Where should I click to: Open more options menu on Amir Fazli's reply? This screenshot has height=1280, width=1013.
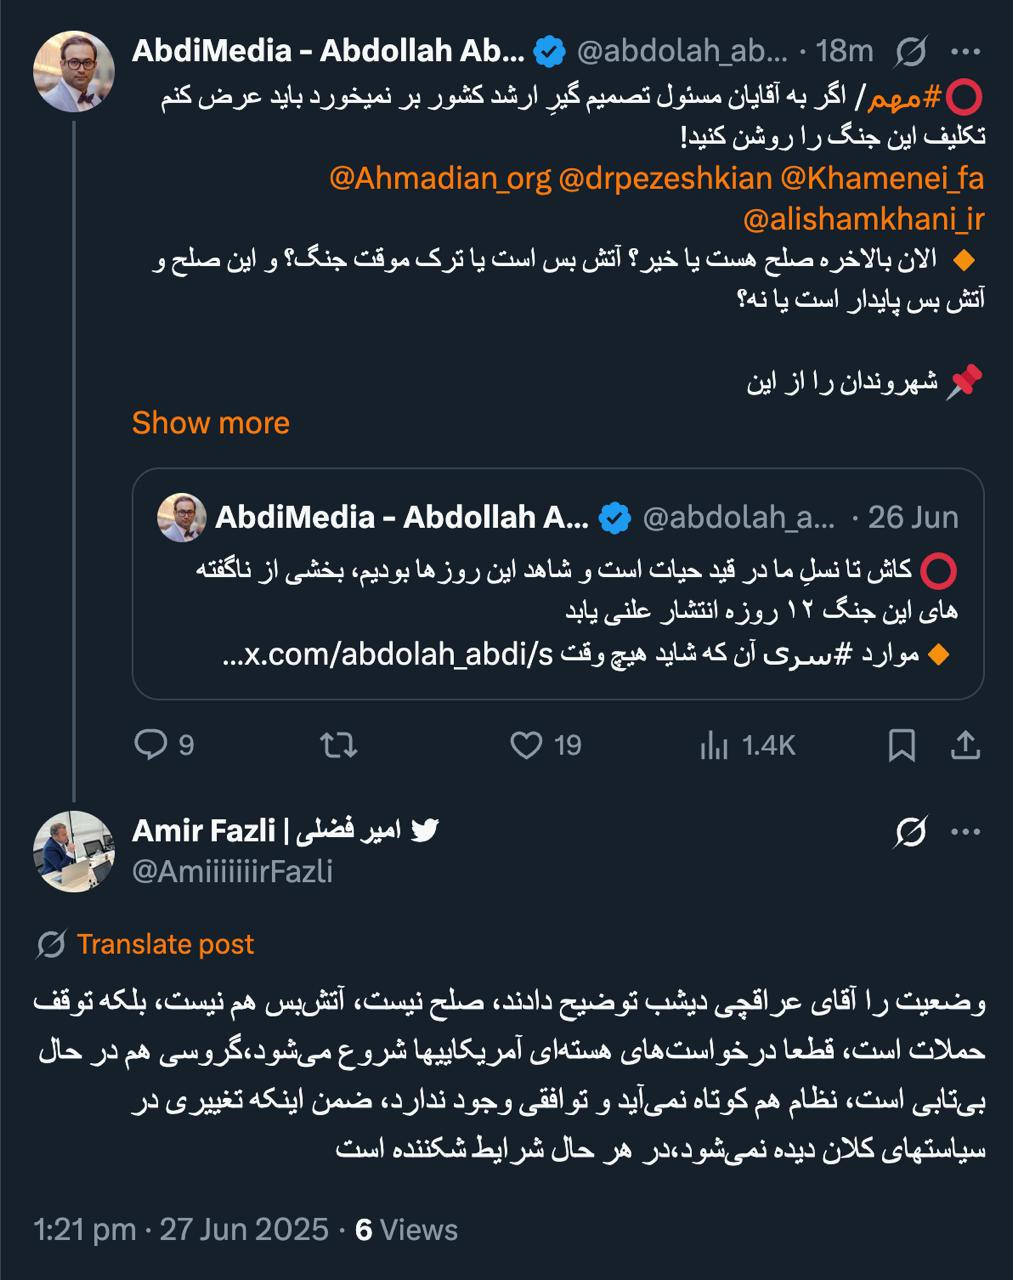965,832
